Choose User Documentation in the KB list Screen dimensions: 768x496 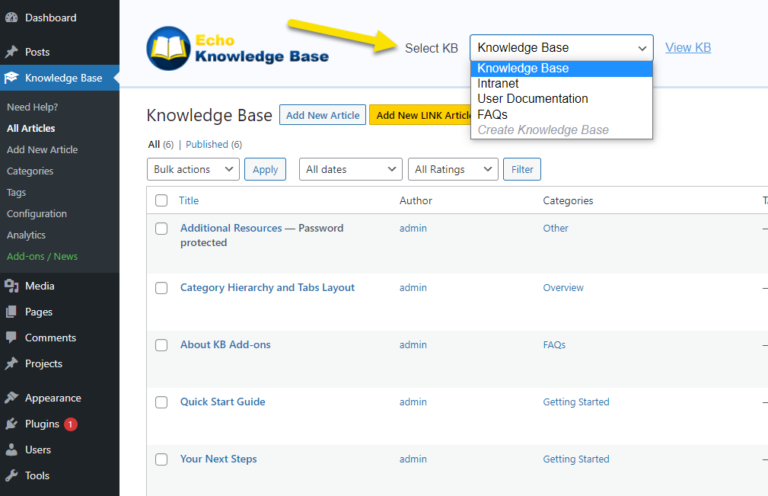(532, 99)
